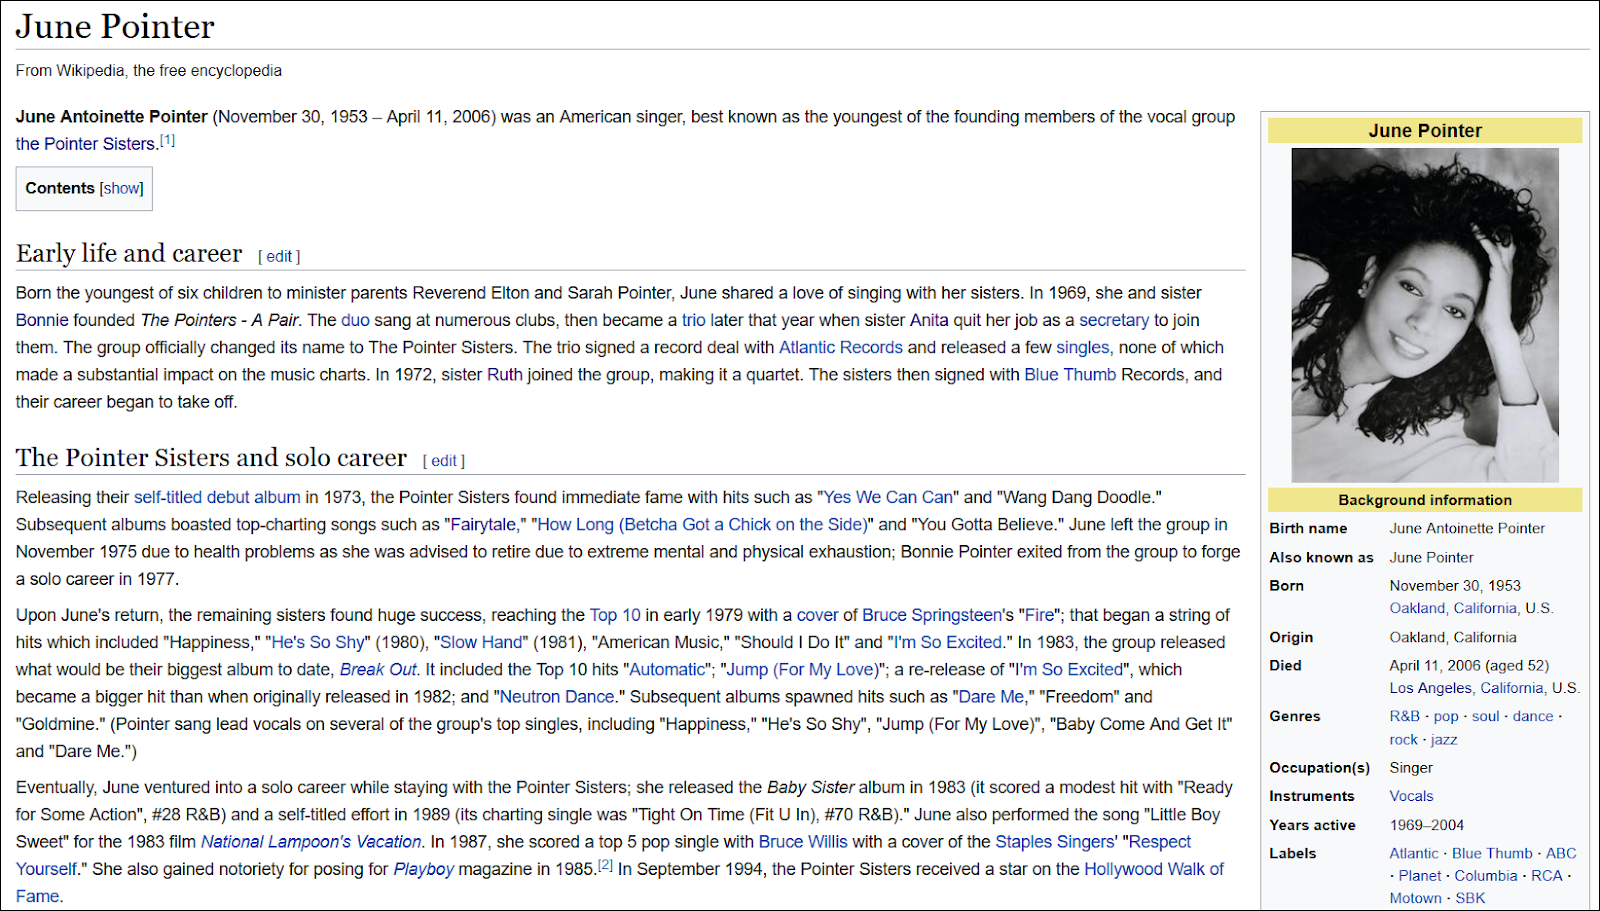Follow the Bonnie link
Screen dimensions: 1600x911
[42, 320]
